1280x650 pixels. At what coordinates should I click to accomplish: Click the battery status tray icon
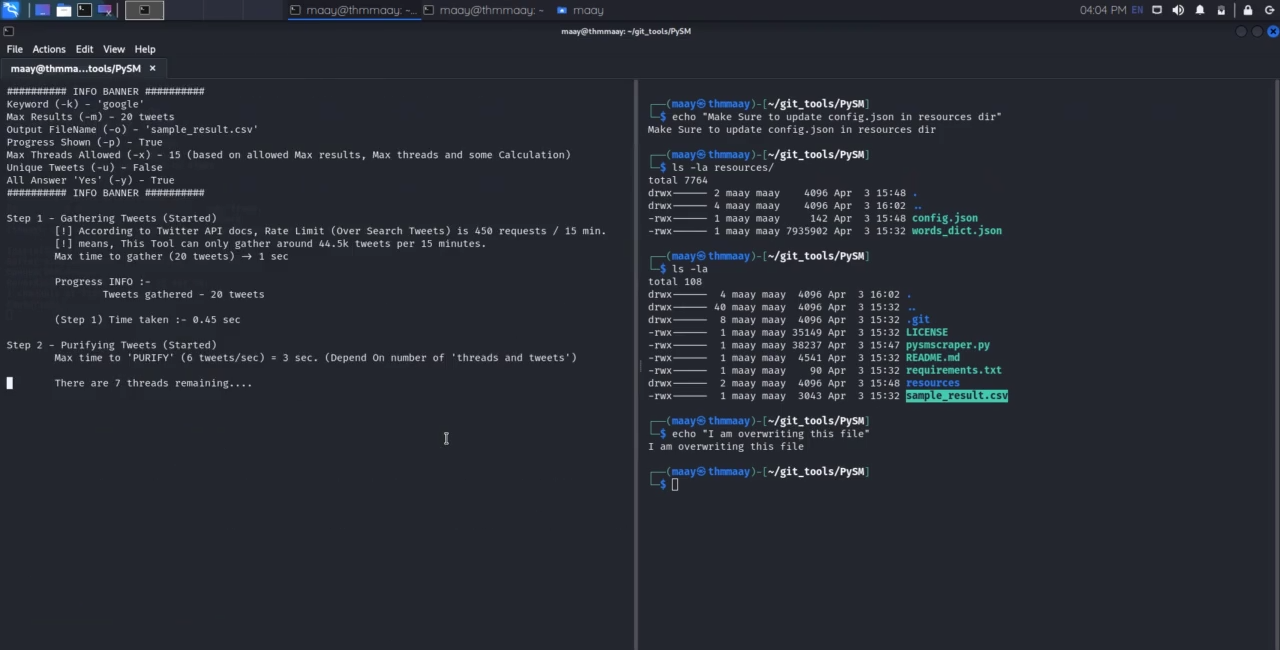click(x=1221, y=10)
